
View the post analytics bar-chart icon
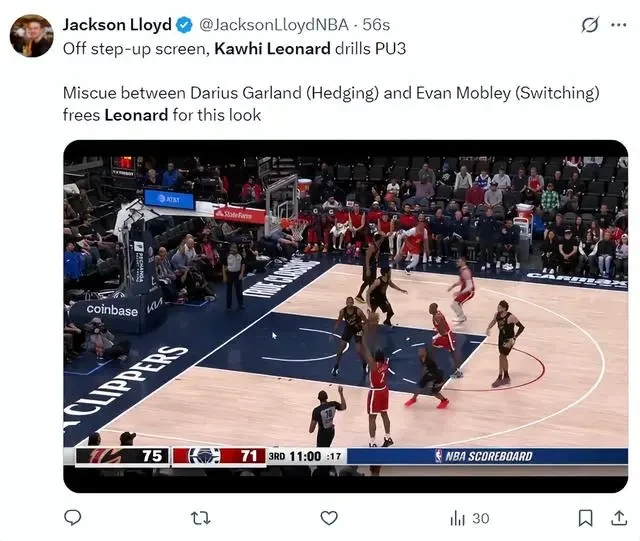point(458,519)
